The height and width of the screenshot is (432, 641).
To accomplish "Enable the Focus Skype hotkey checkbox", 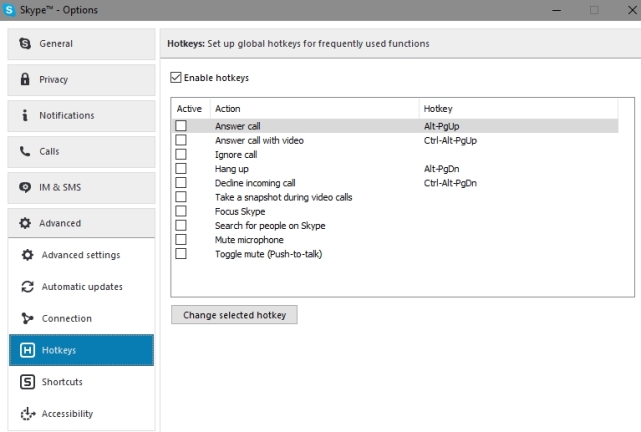I will (x=181, y=211).
